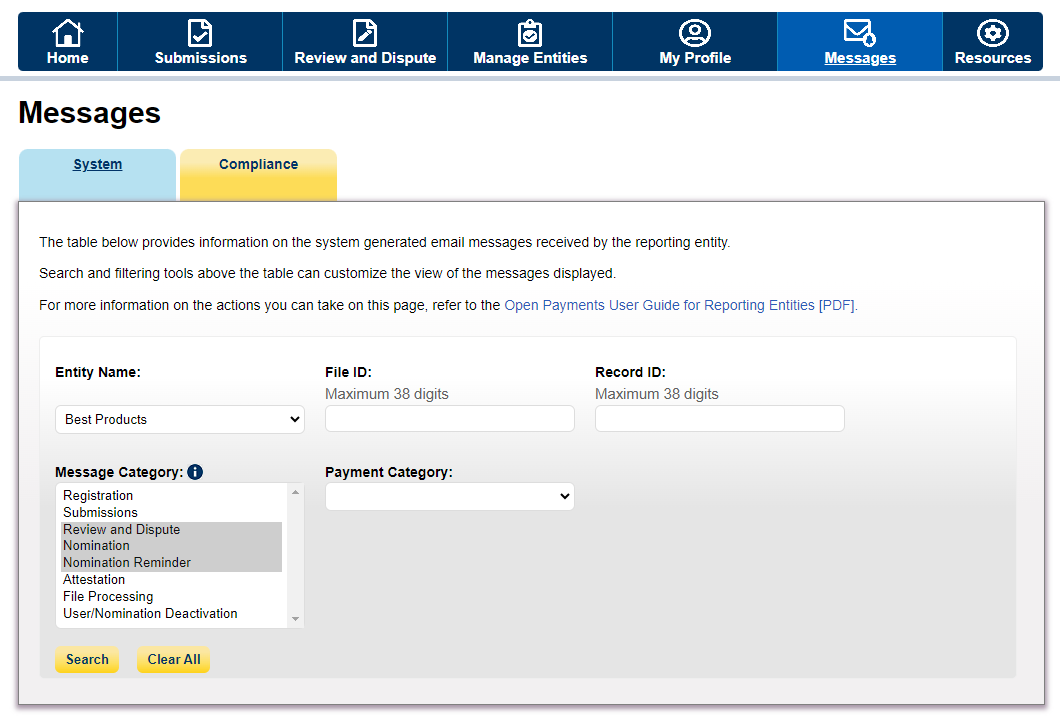1060x725 pixels.
Task: Select File Processing list option
Action: [171, 597]
